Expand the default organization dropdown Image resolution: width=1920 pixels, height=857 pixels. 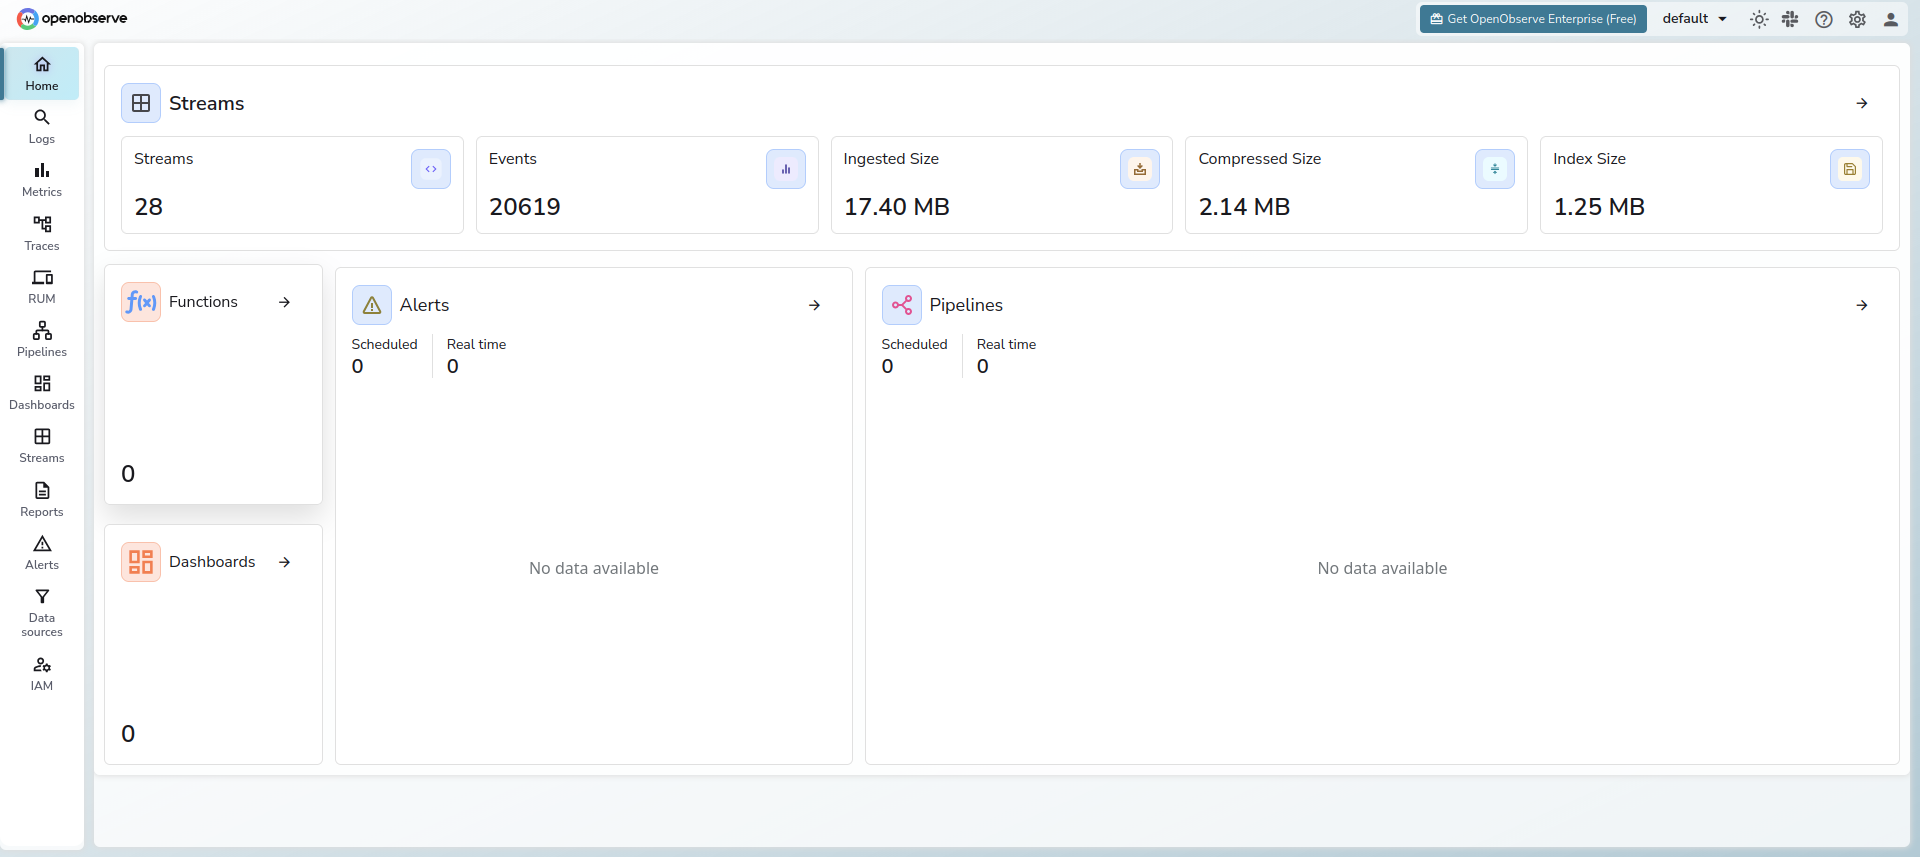point(1694,19)
